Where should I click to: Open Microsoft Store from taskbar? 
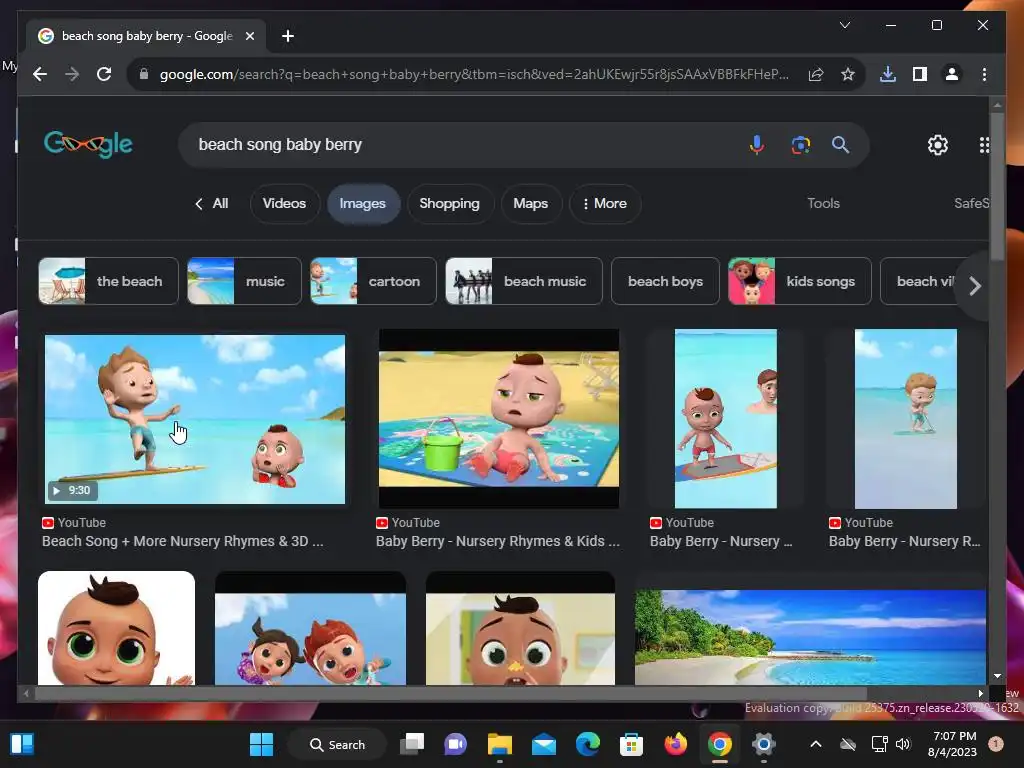pos(631,744)
